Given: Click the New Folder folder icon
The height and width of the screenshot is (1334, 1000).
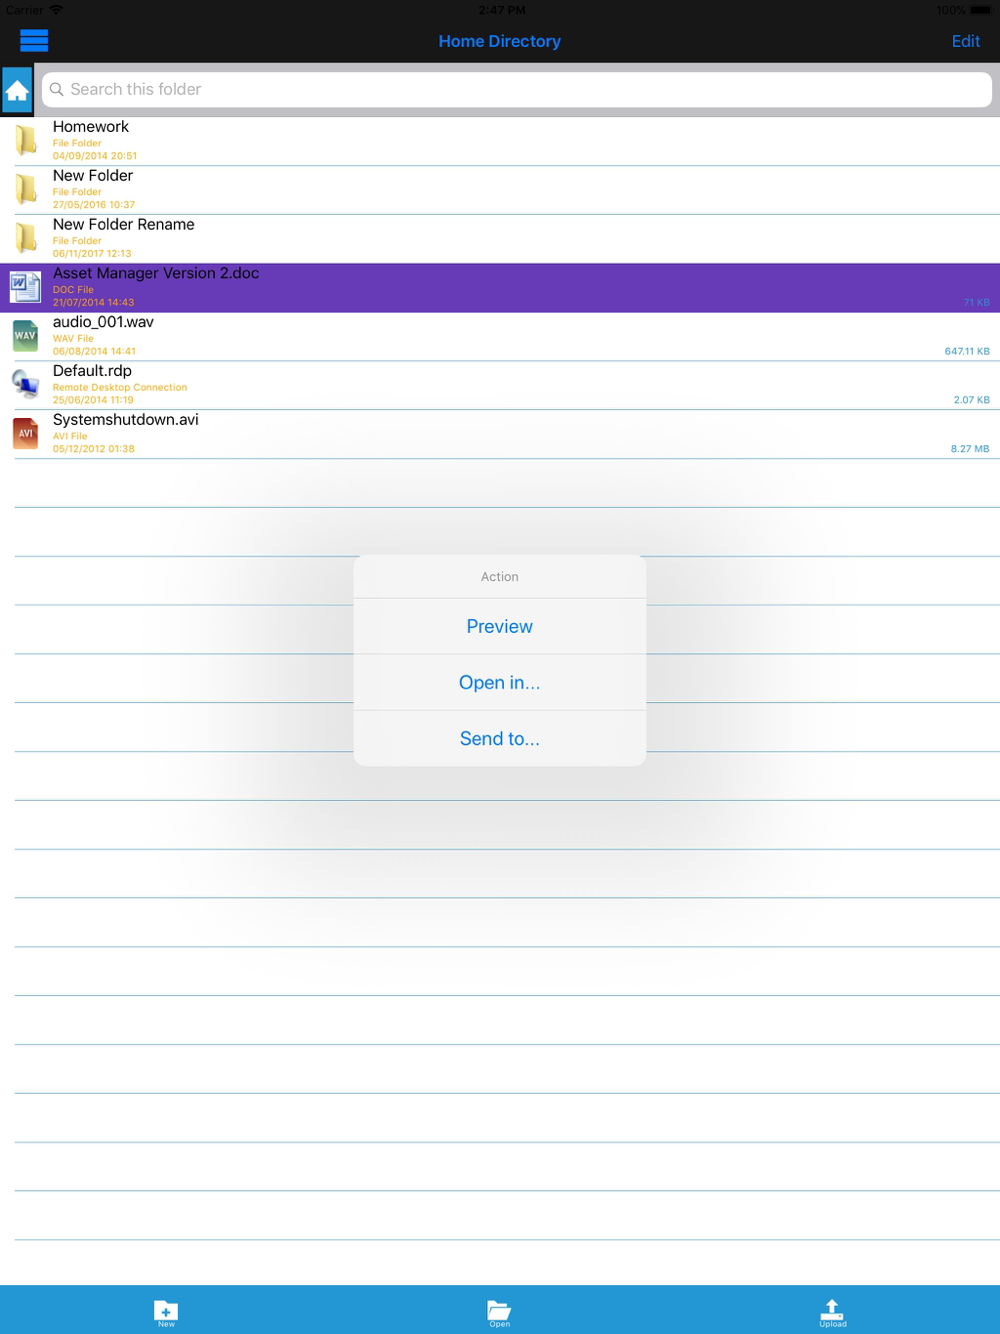Looking at the screenshot, I should [26, 189].
